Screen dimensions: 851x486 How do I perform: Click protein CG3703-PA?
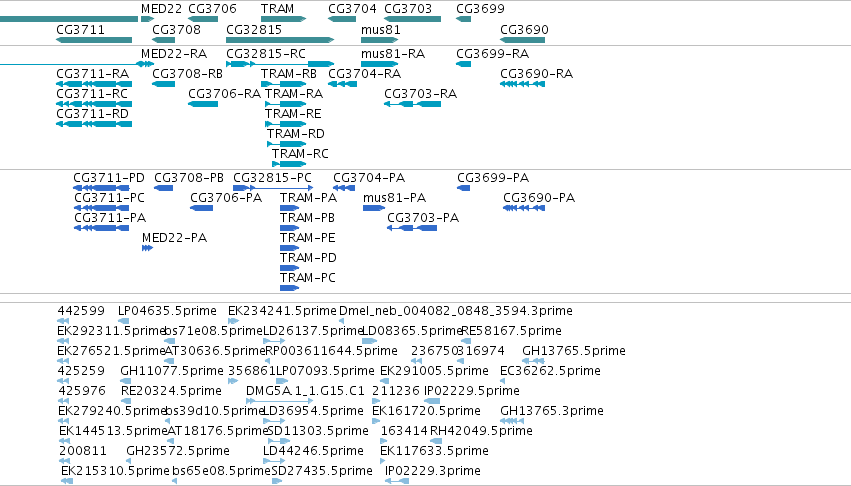(423, 218)
